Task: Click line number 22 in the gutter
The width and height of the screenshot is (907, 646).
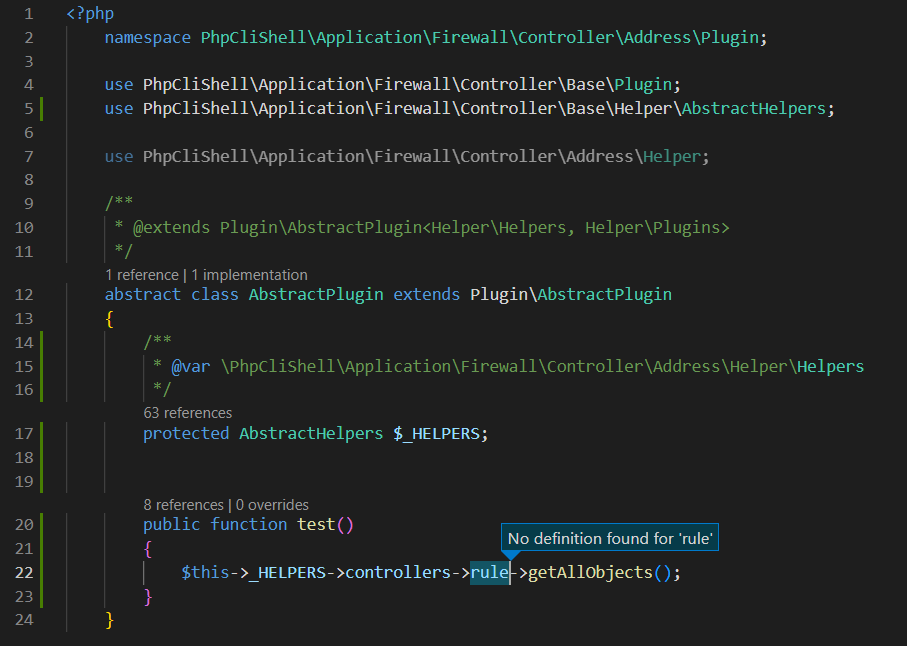Action: [26, 573]
